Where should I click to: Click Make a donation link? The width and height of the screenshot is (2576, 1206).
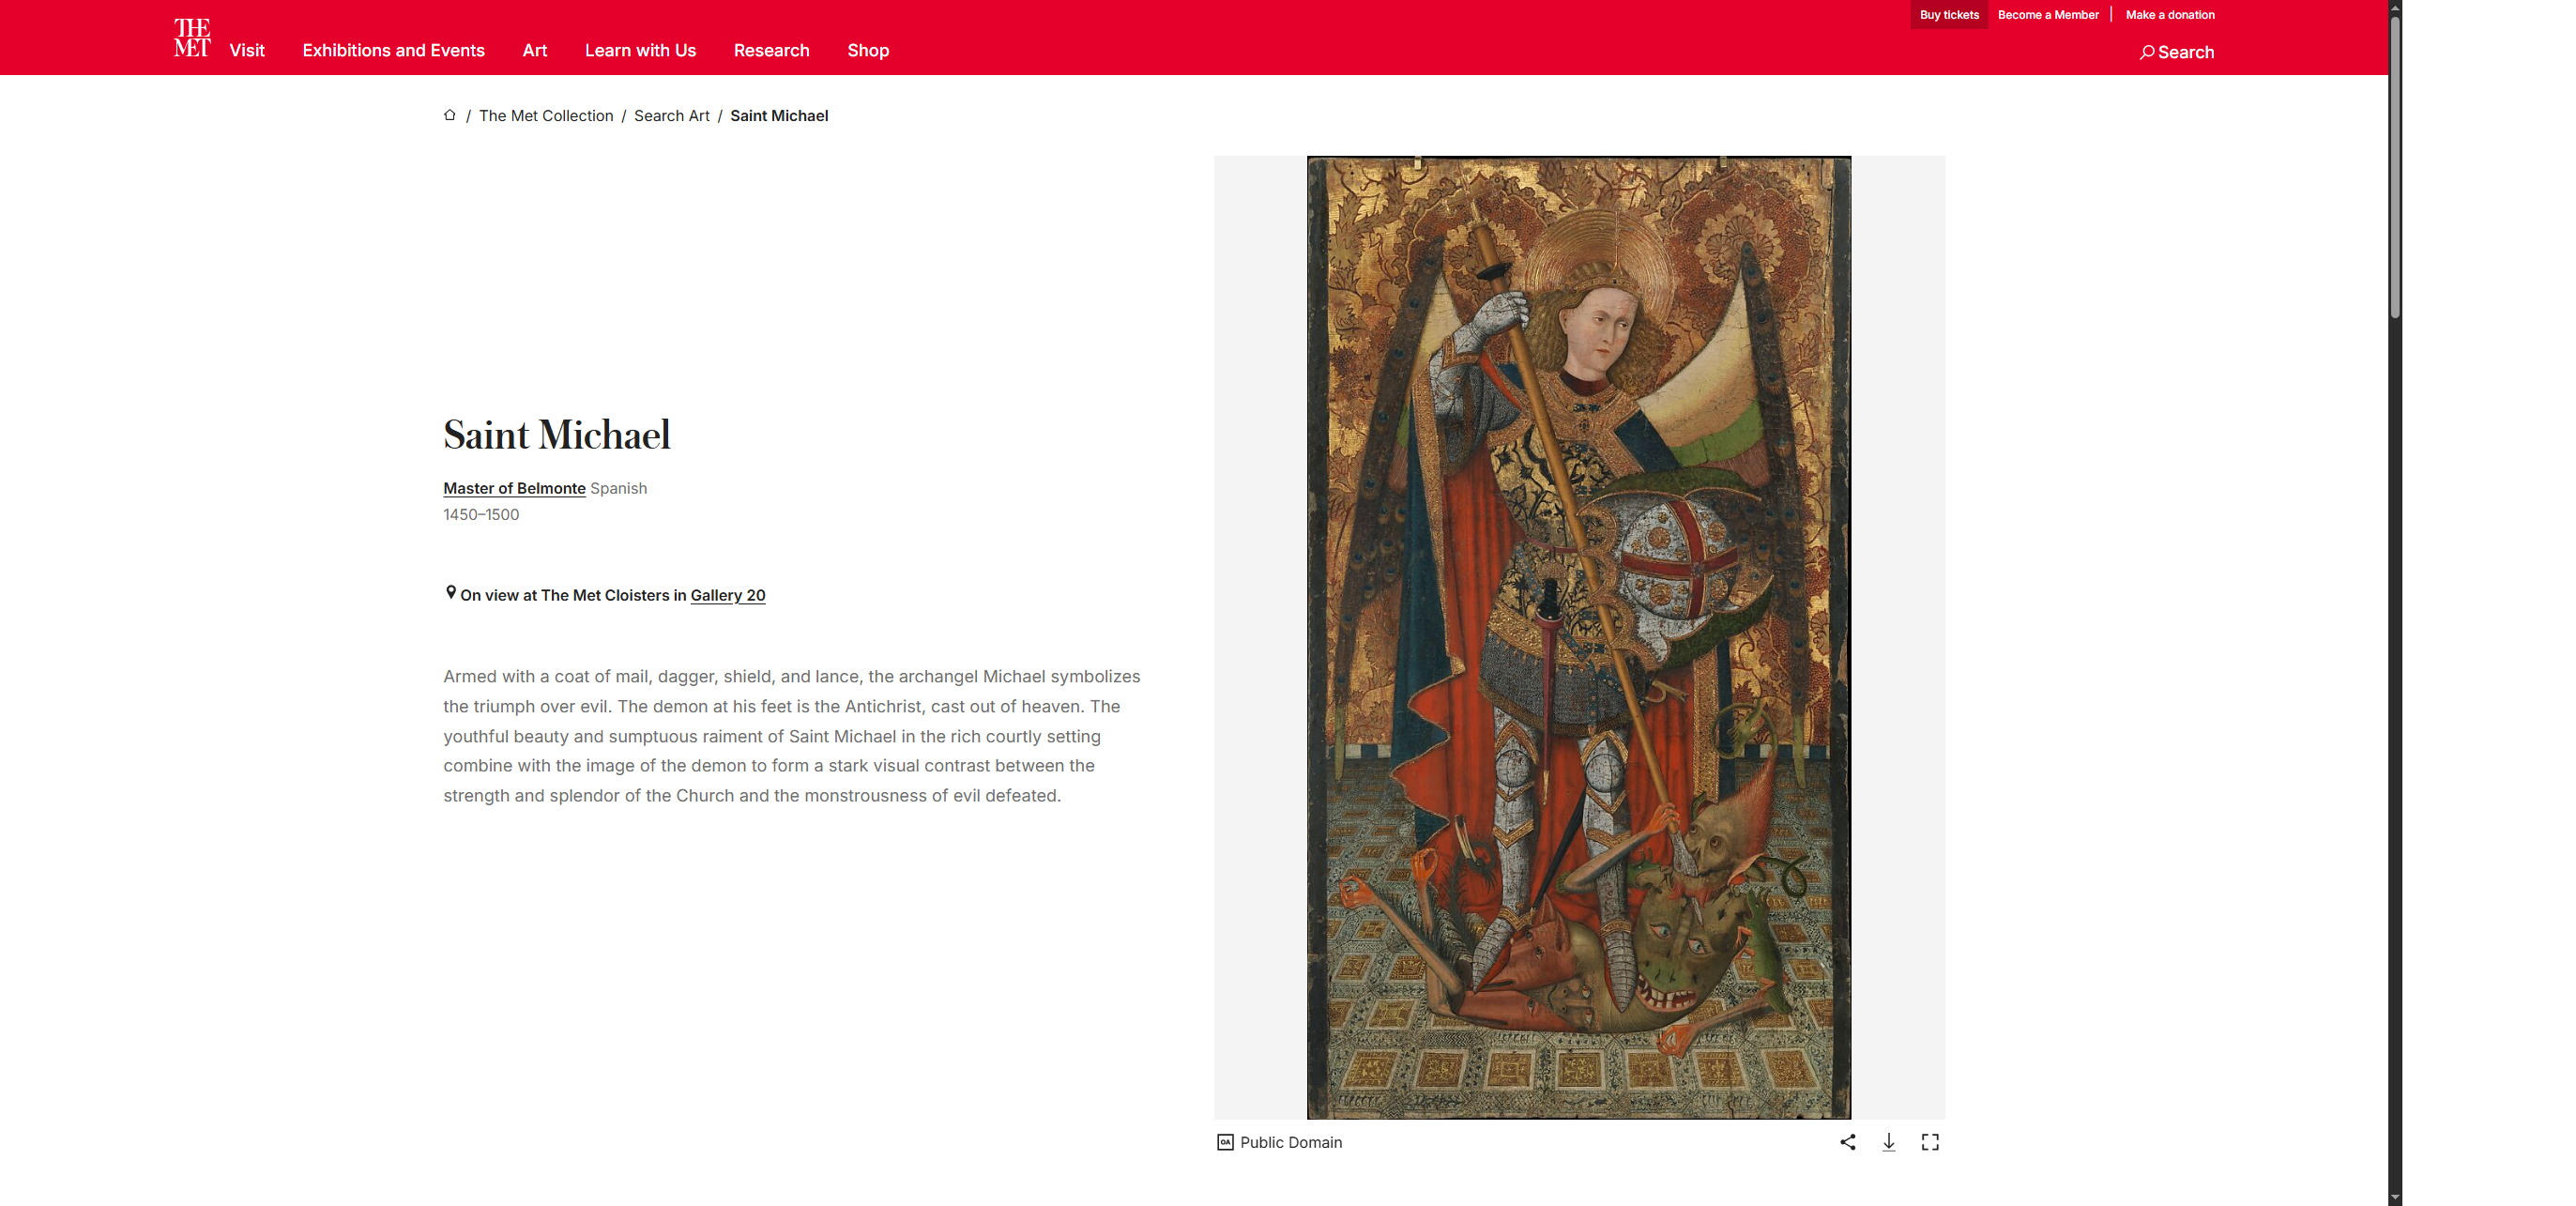(2169, 15)
